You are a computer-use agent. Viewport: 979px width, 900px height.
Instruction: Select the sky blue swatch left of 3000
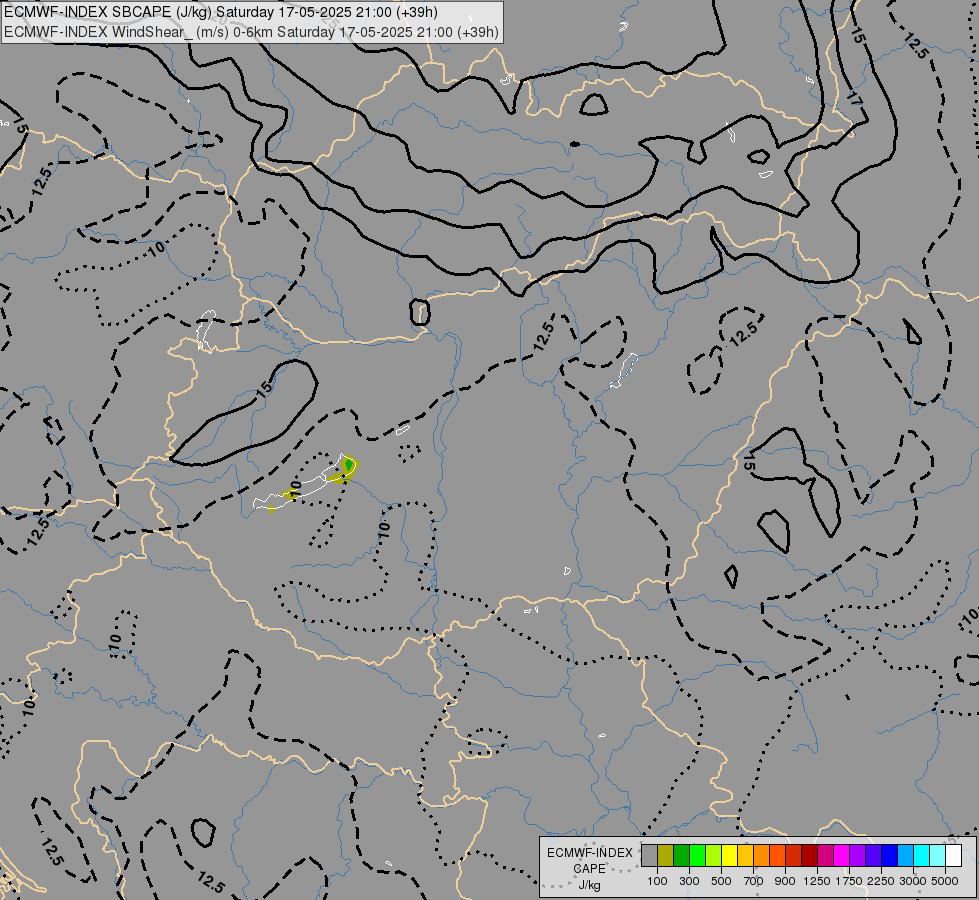[x=906, y=856]
